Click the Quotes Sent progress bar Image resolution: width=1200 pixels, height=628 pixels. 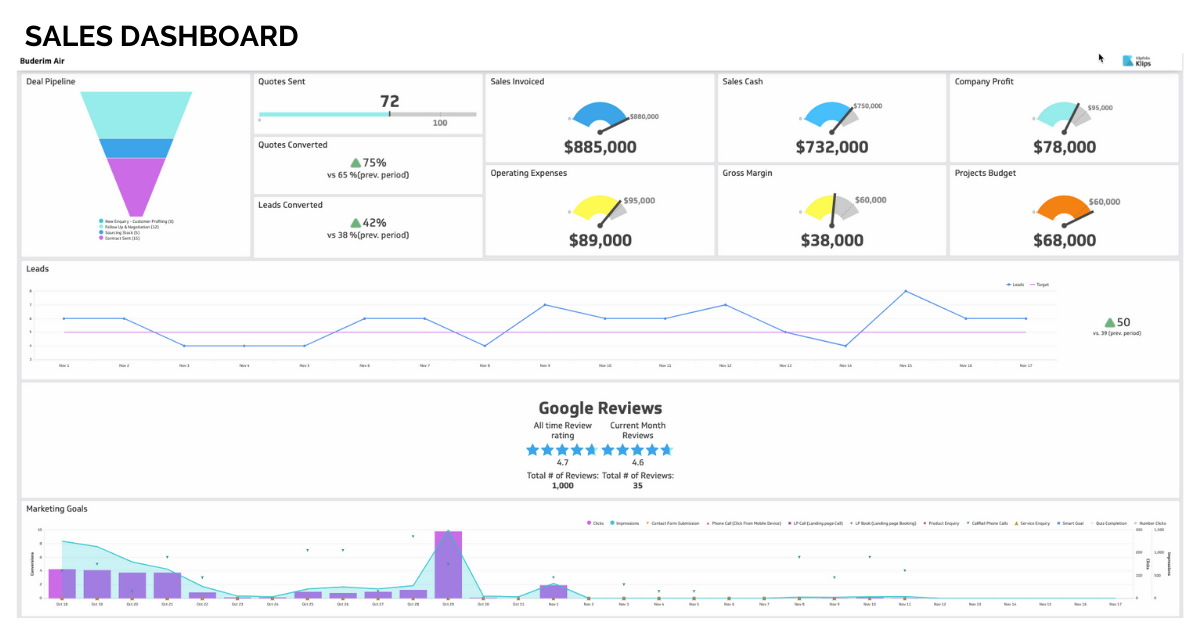pos(367,115)
